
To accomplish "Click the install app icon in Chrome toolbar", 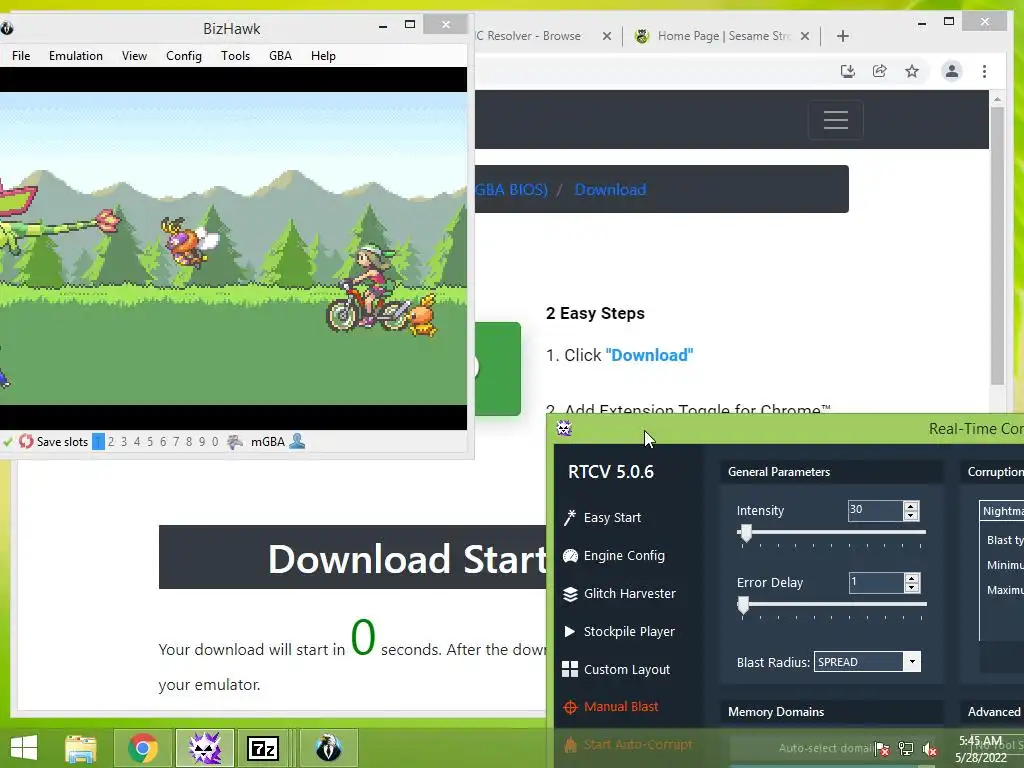I will click(848, 71).
